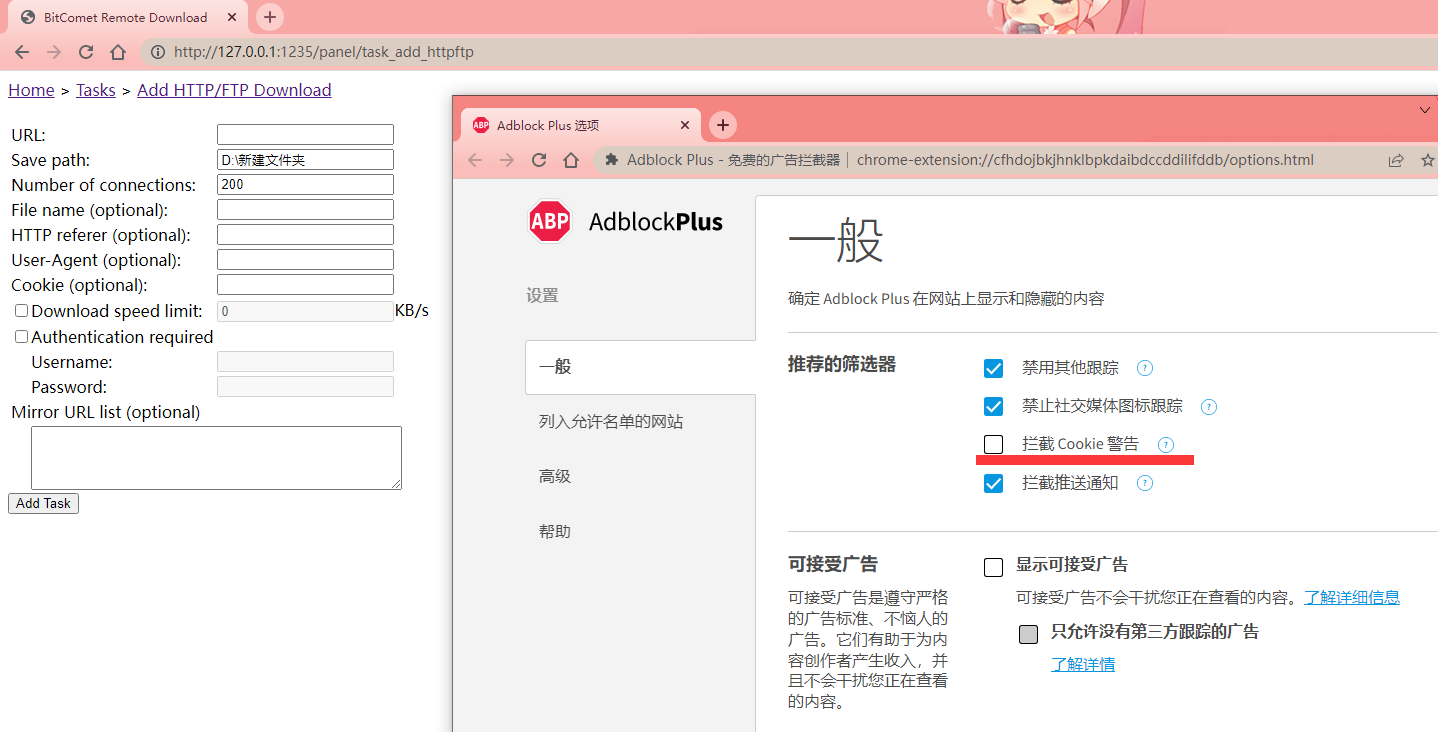The image size is (1438, 732).
Task: Click the Password field
Action: click(305, 387)
